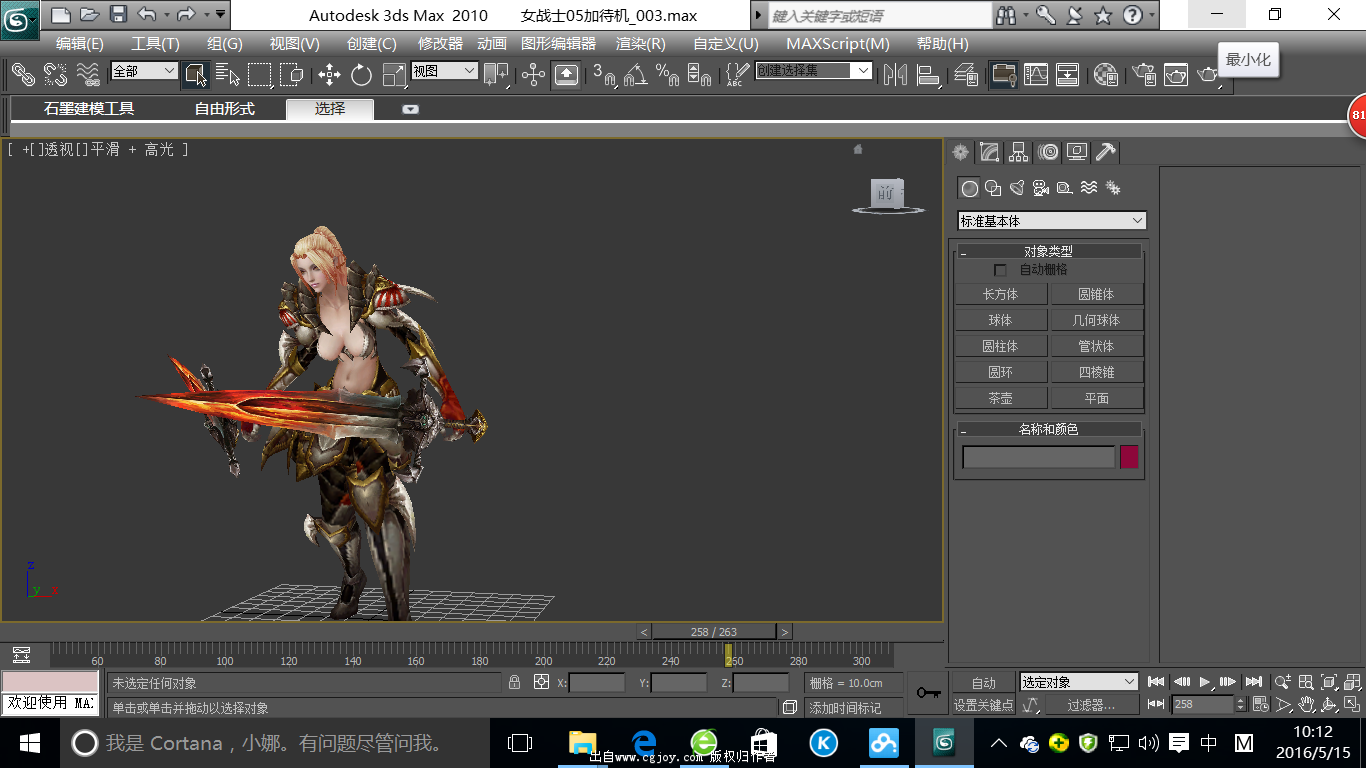Expand the ribbon minimize dropdown arrow

[x=411, y=109]
